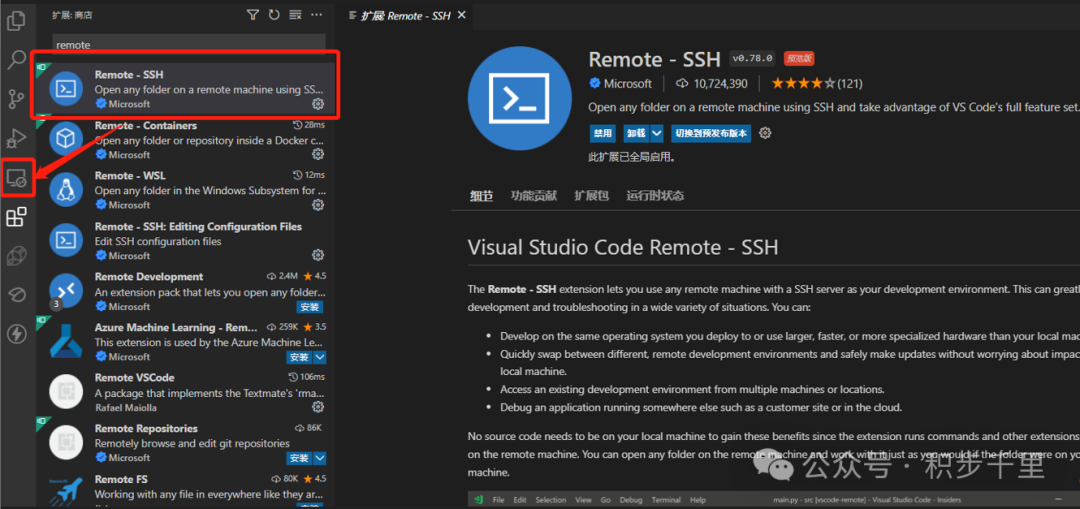This screenshot has width=1080, height=509.
Task: Click the Azure Machine Learning extension icon
Action: (66, 342)
